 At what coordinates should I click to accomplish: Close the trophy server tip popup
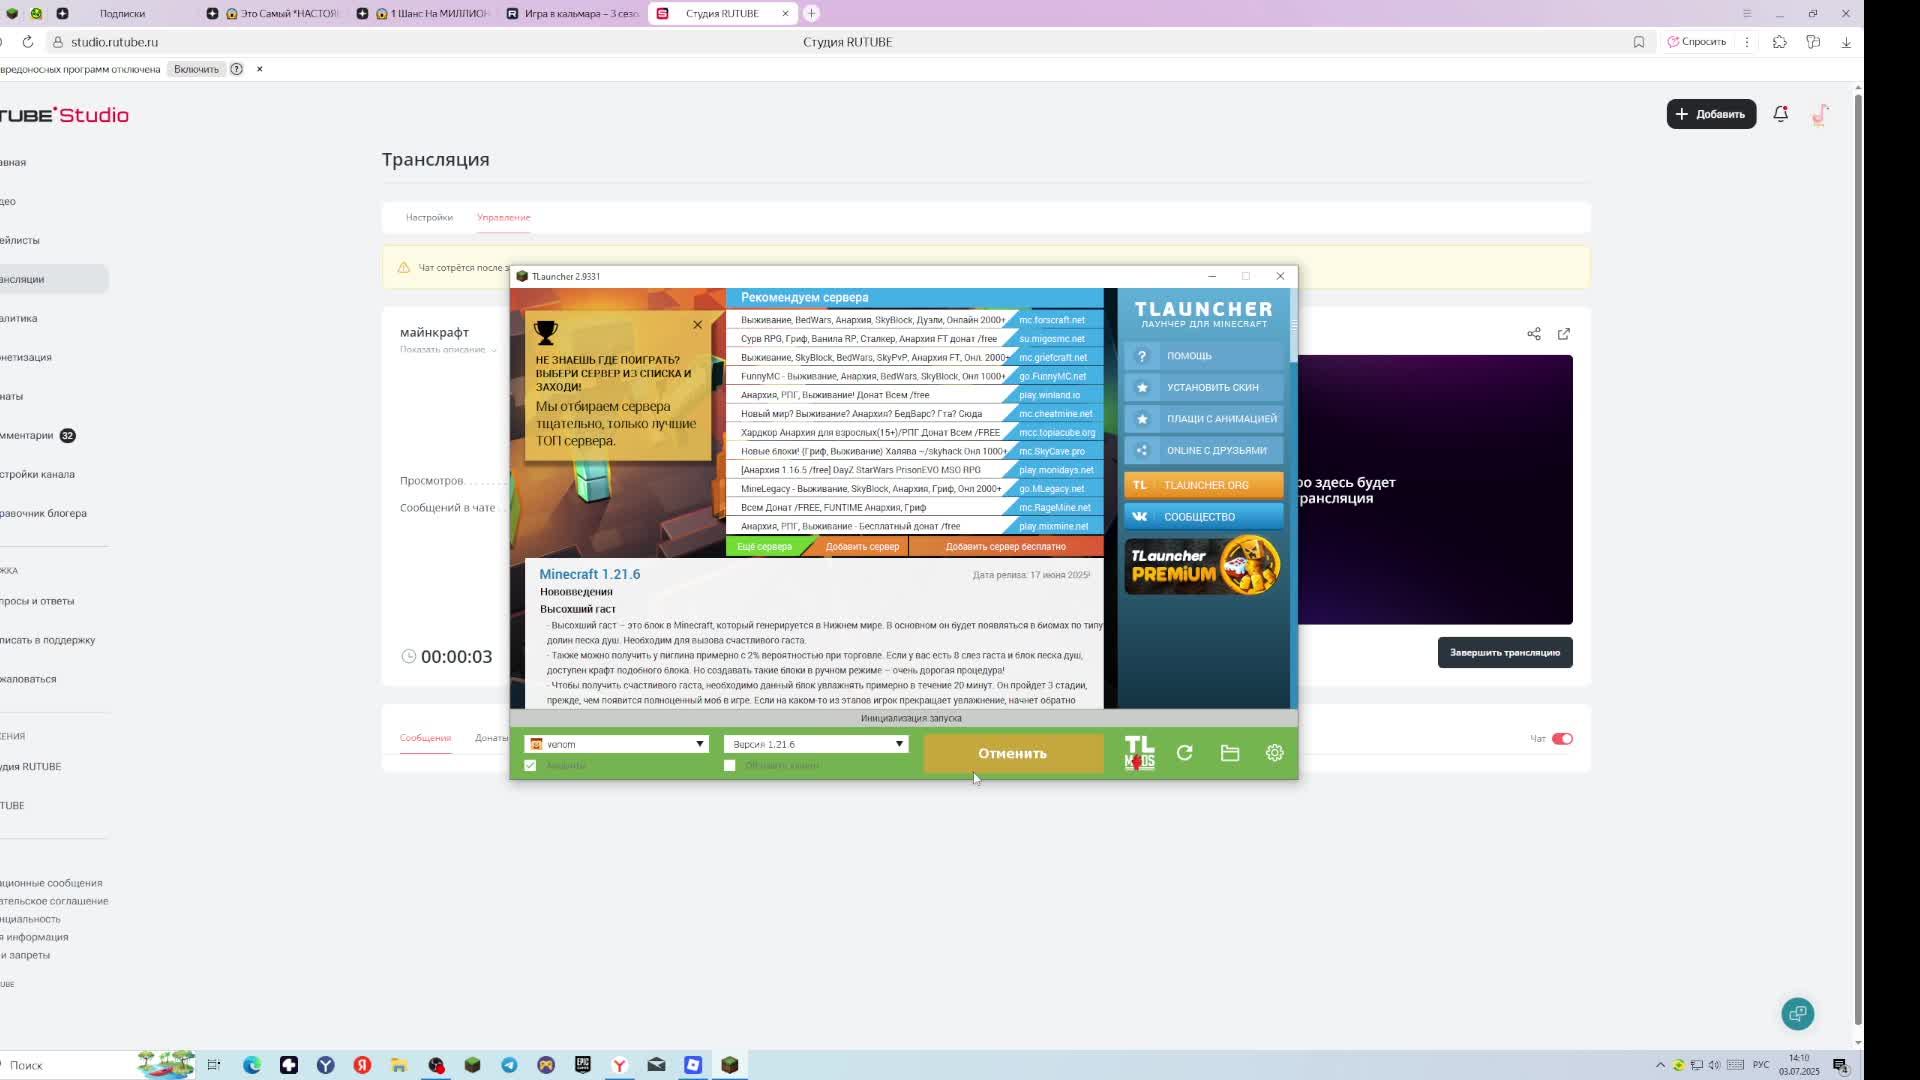click(698, 325)
